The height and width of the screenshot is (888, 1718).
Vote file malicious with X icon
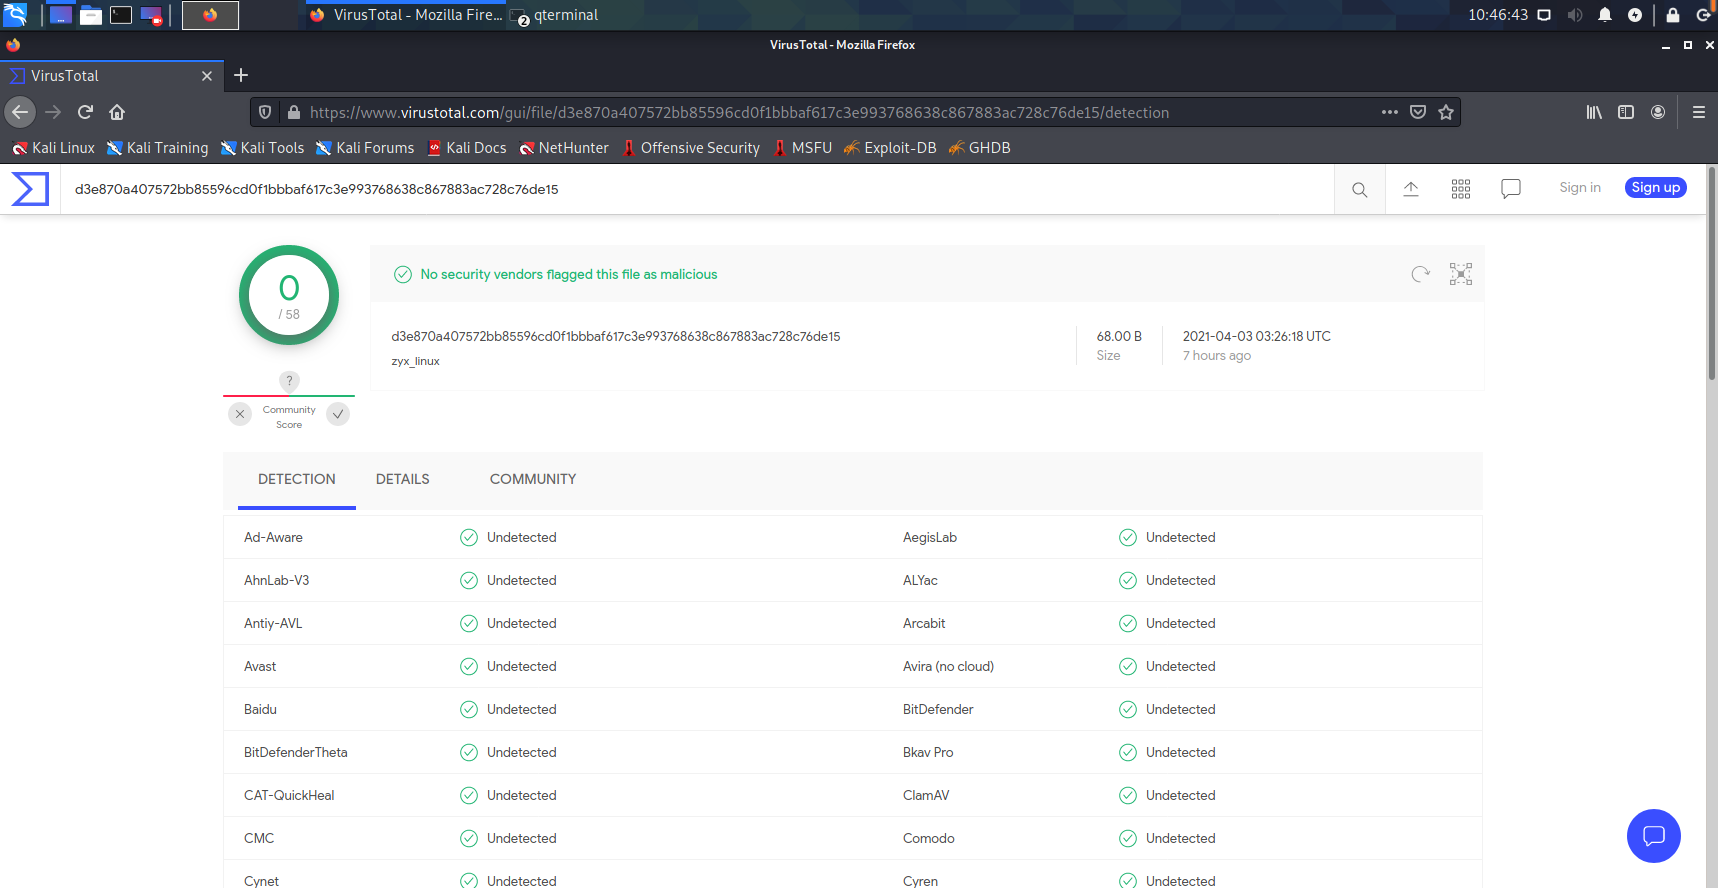click(240, 414)
